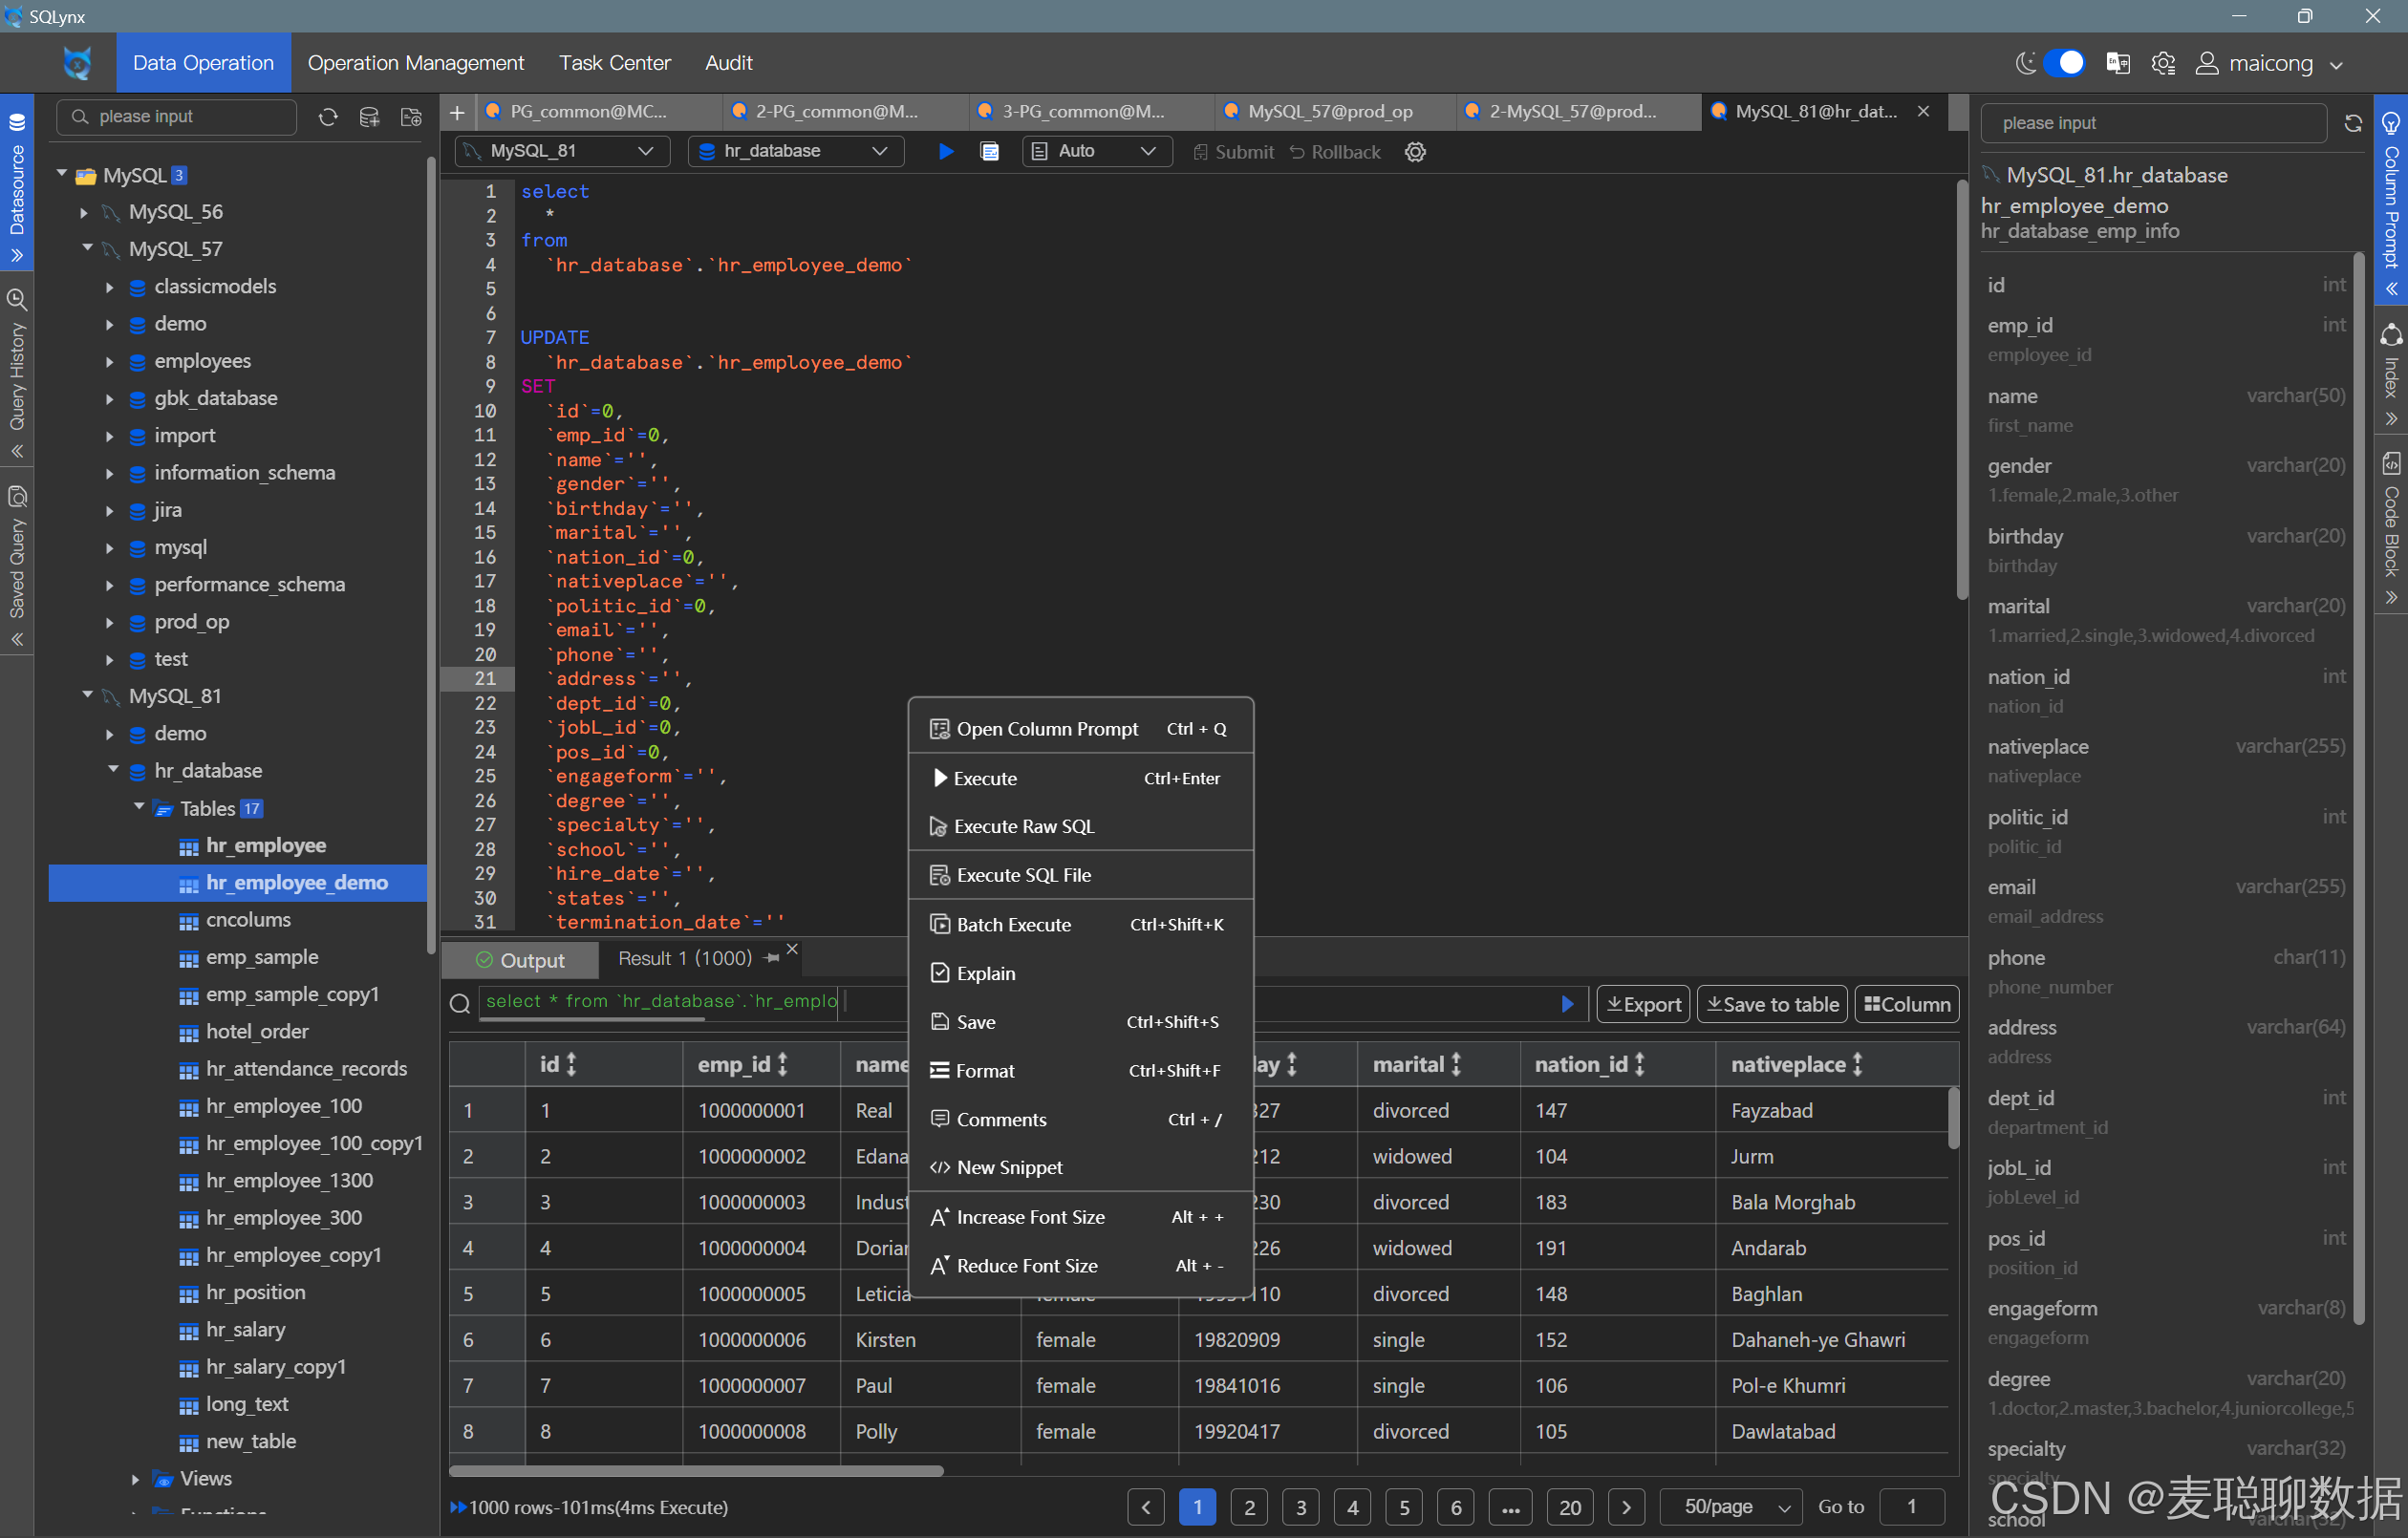Click the Export button

pos(1643,1004)
